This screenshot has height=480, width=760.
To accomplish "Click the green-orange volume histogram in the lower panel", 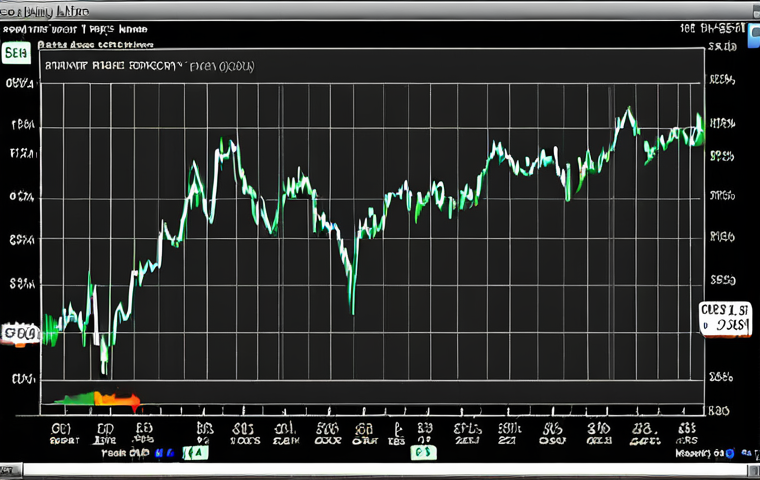I will 97,399.
